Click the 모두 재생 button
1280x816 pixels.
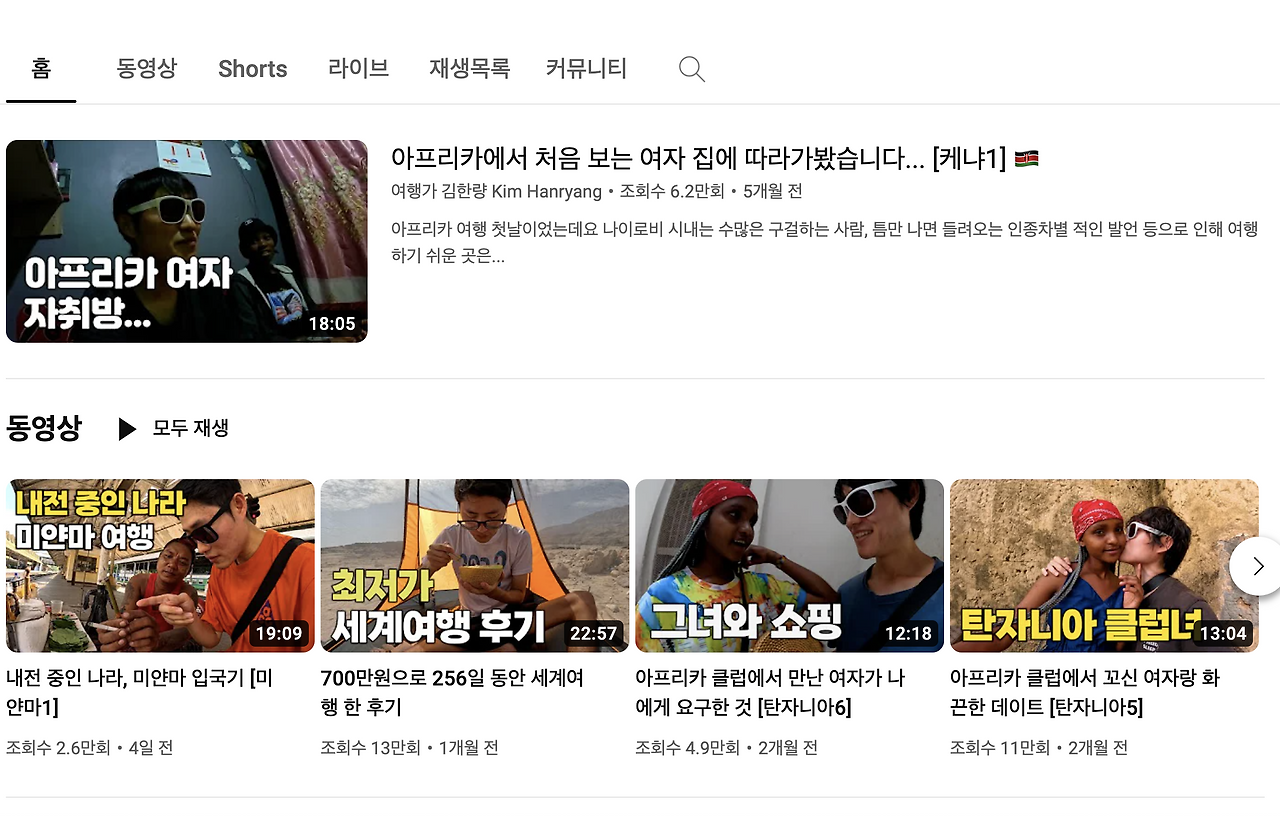190,428
